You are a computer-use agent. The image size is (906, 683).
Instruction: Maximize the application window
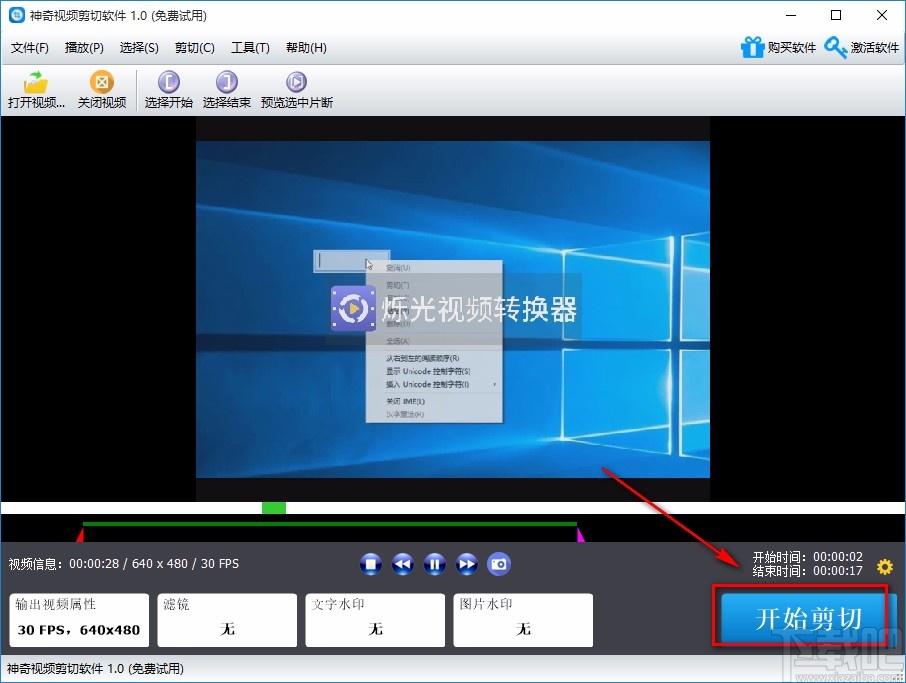(836, 15)
